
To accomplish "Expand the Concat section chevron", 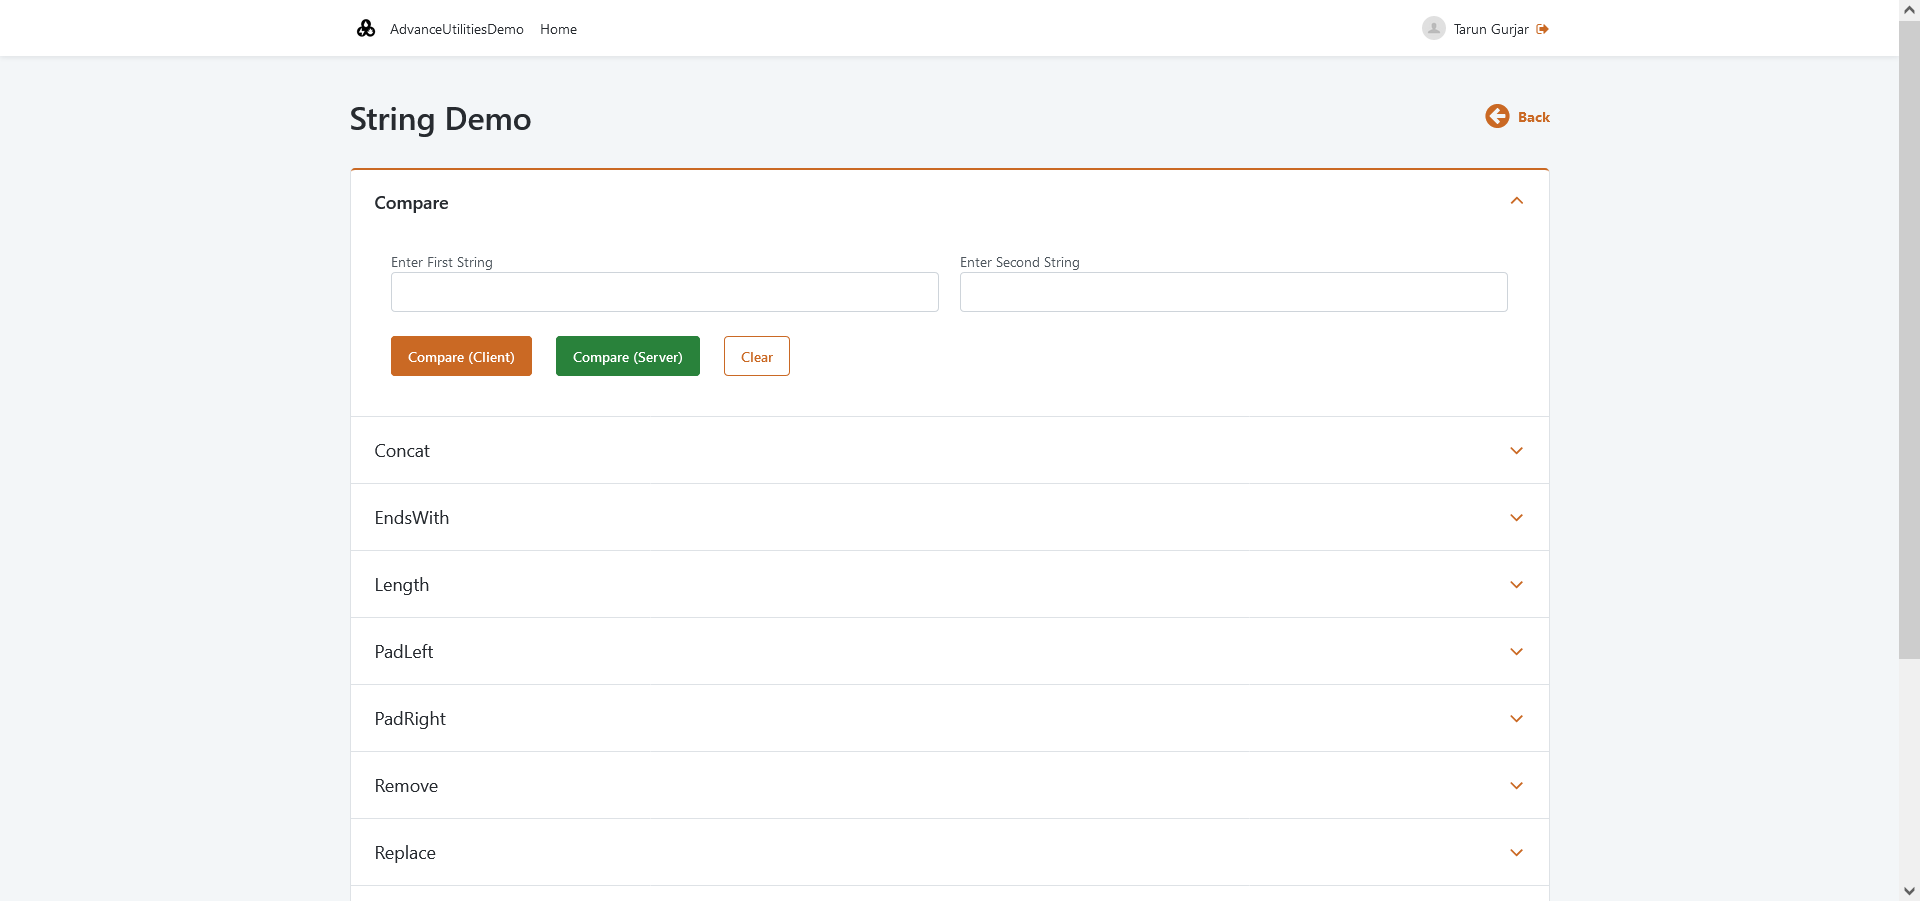I will click(x=1516, y=451).
